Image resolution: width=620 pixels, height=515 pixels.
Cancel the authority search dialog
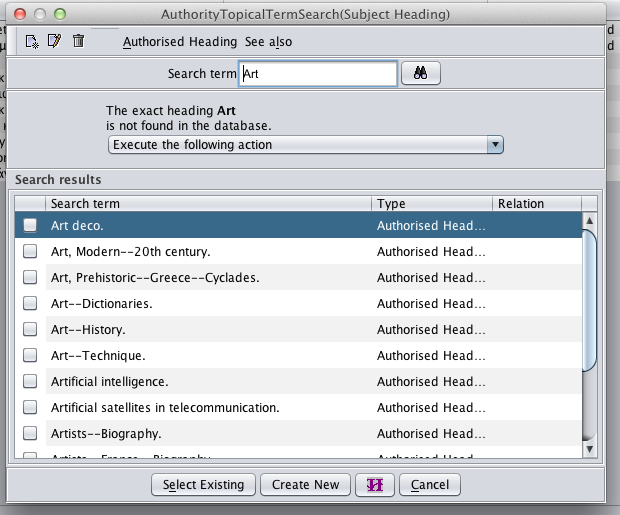pyautogui.click(x=430, y=485)
